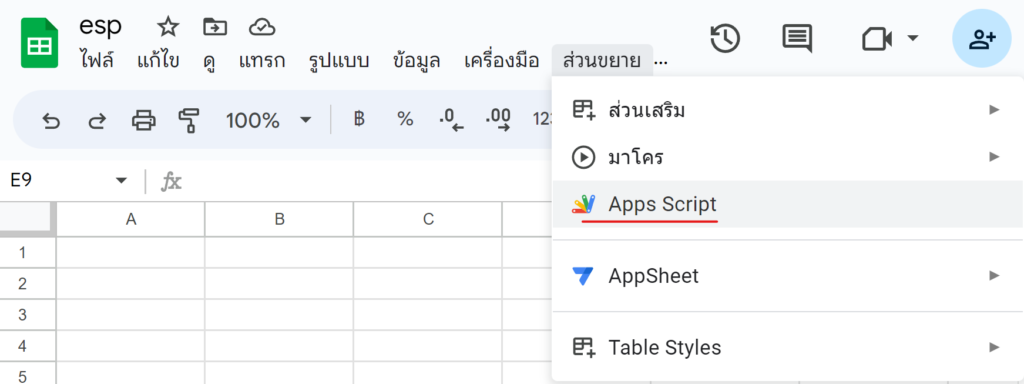Viewport: 1024px width, 384px height.
Task: Start a meeting with camera icon
Action: click(x=876, y=39)
